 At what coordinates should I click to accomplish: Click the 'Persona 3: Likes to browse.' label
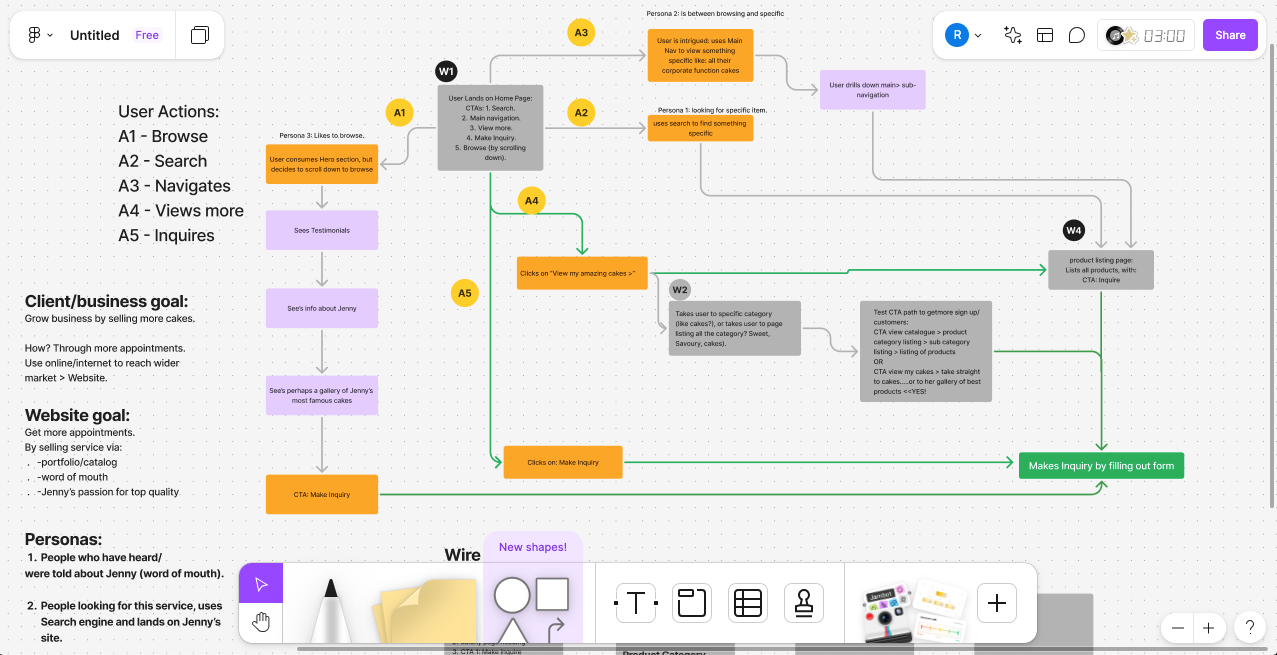322,135
